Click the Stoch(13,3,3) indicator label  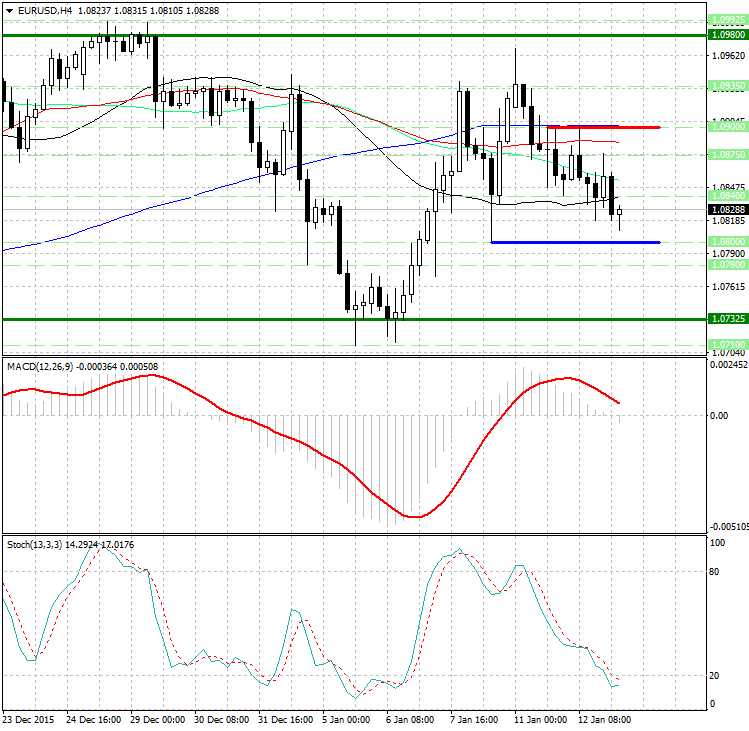click(x=34, y=544)
